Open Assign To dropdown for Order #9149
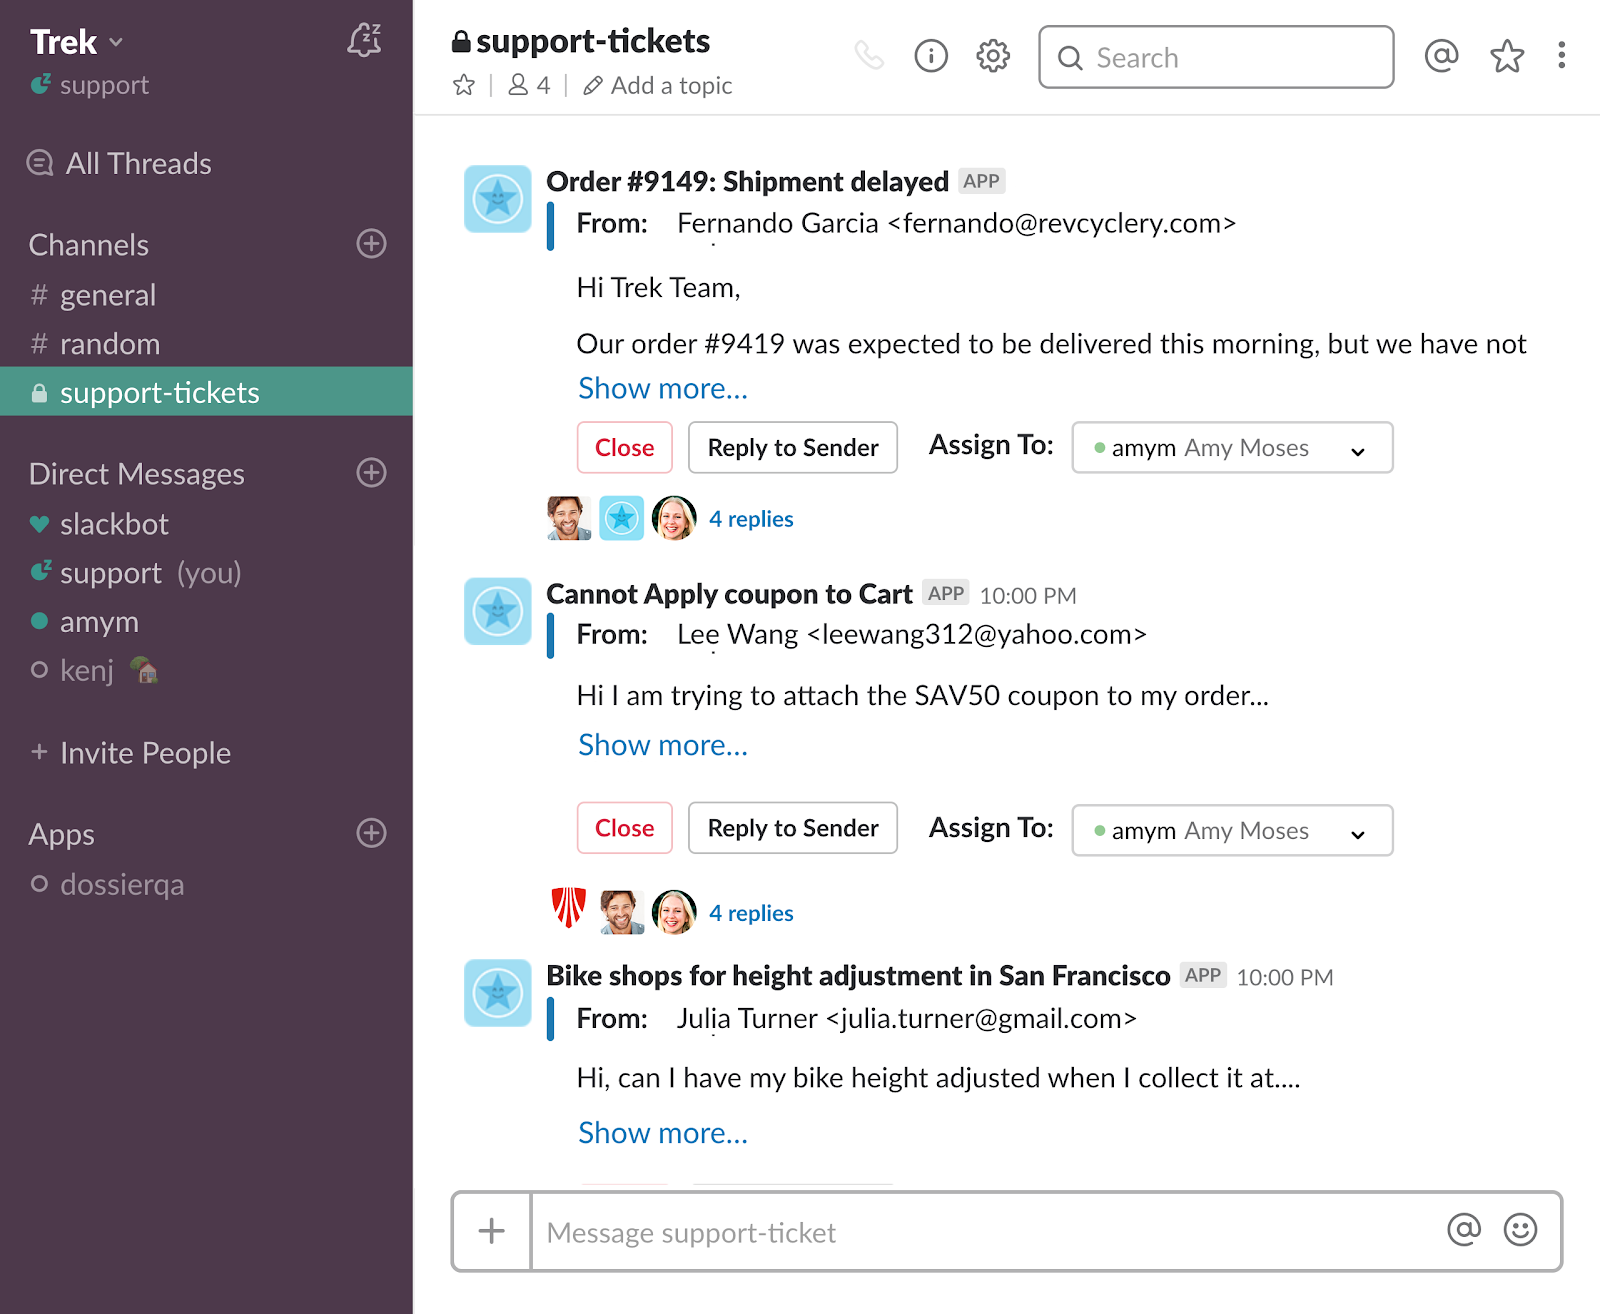 coord(1232,447)
